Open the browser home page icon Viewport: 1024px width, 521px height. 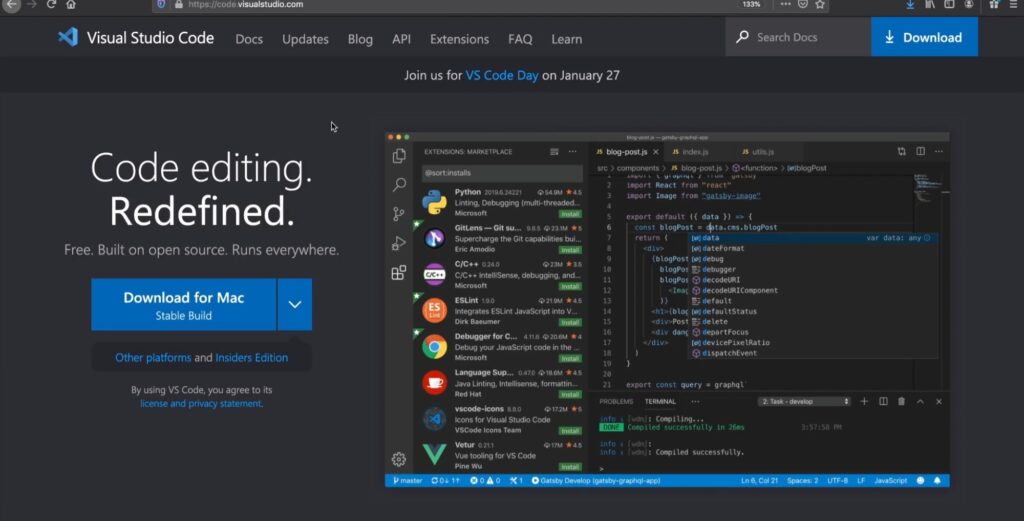pyautogui.click(x=71, y=5)
